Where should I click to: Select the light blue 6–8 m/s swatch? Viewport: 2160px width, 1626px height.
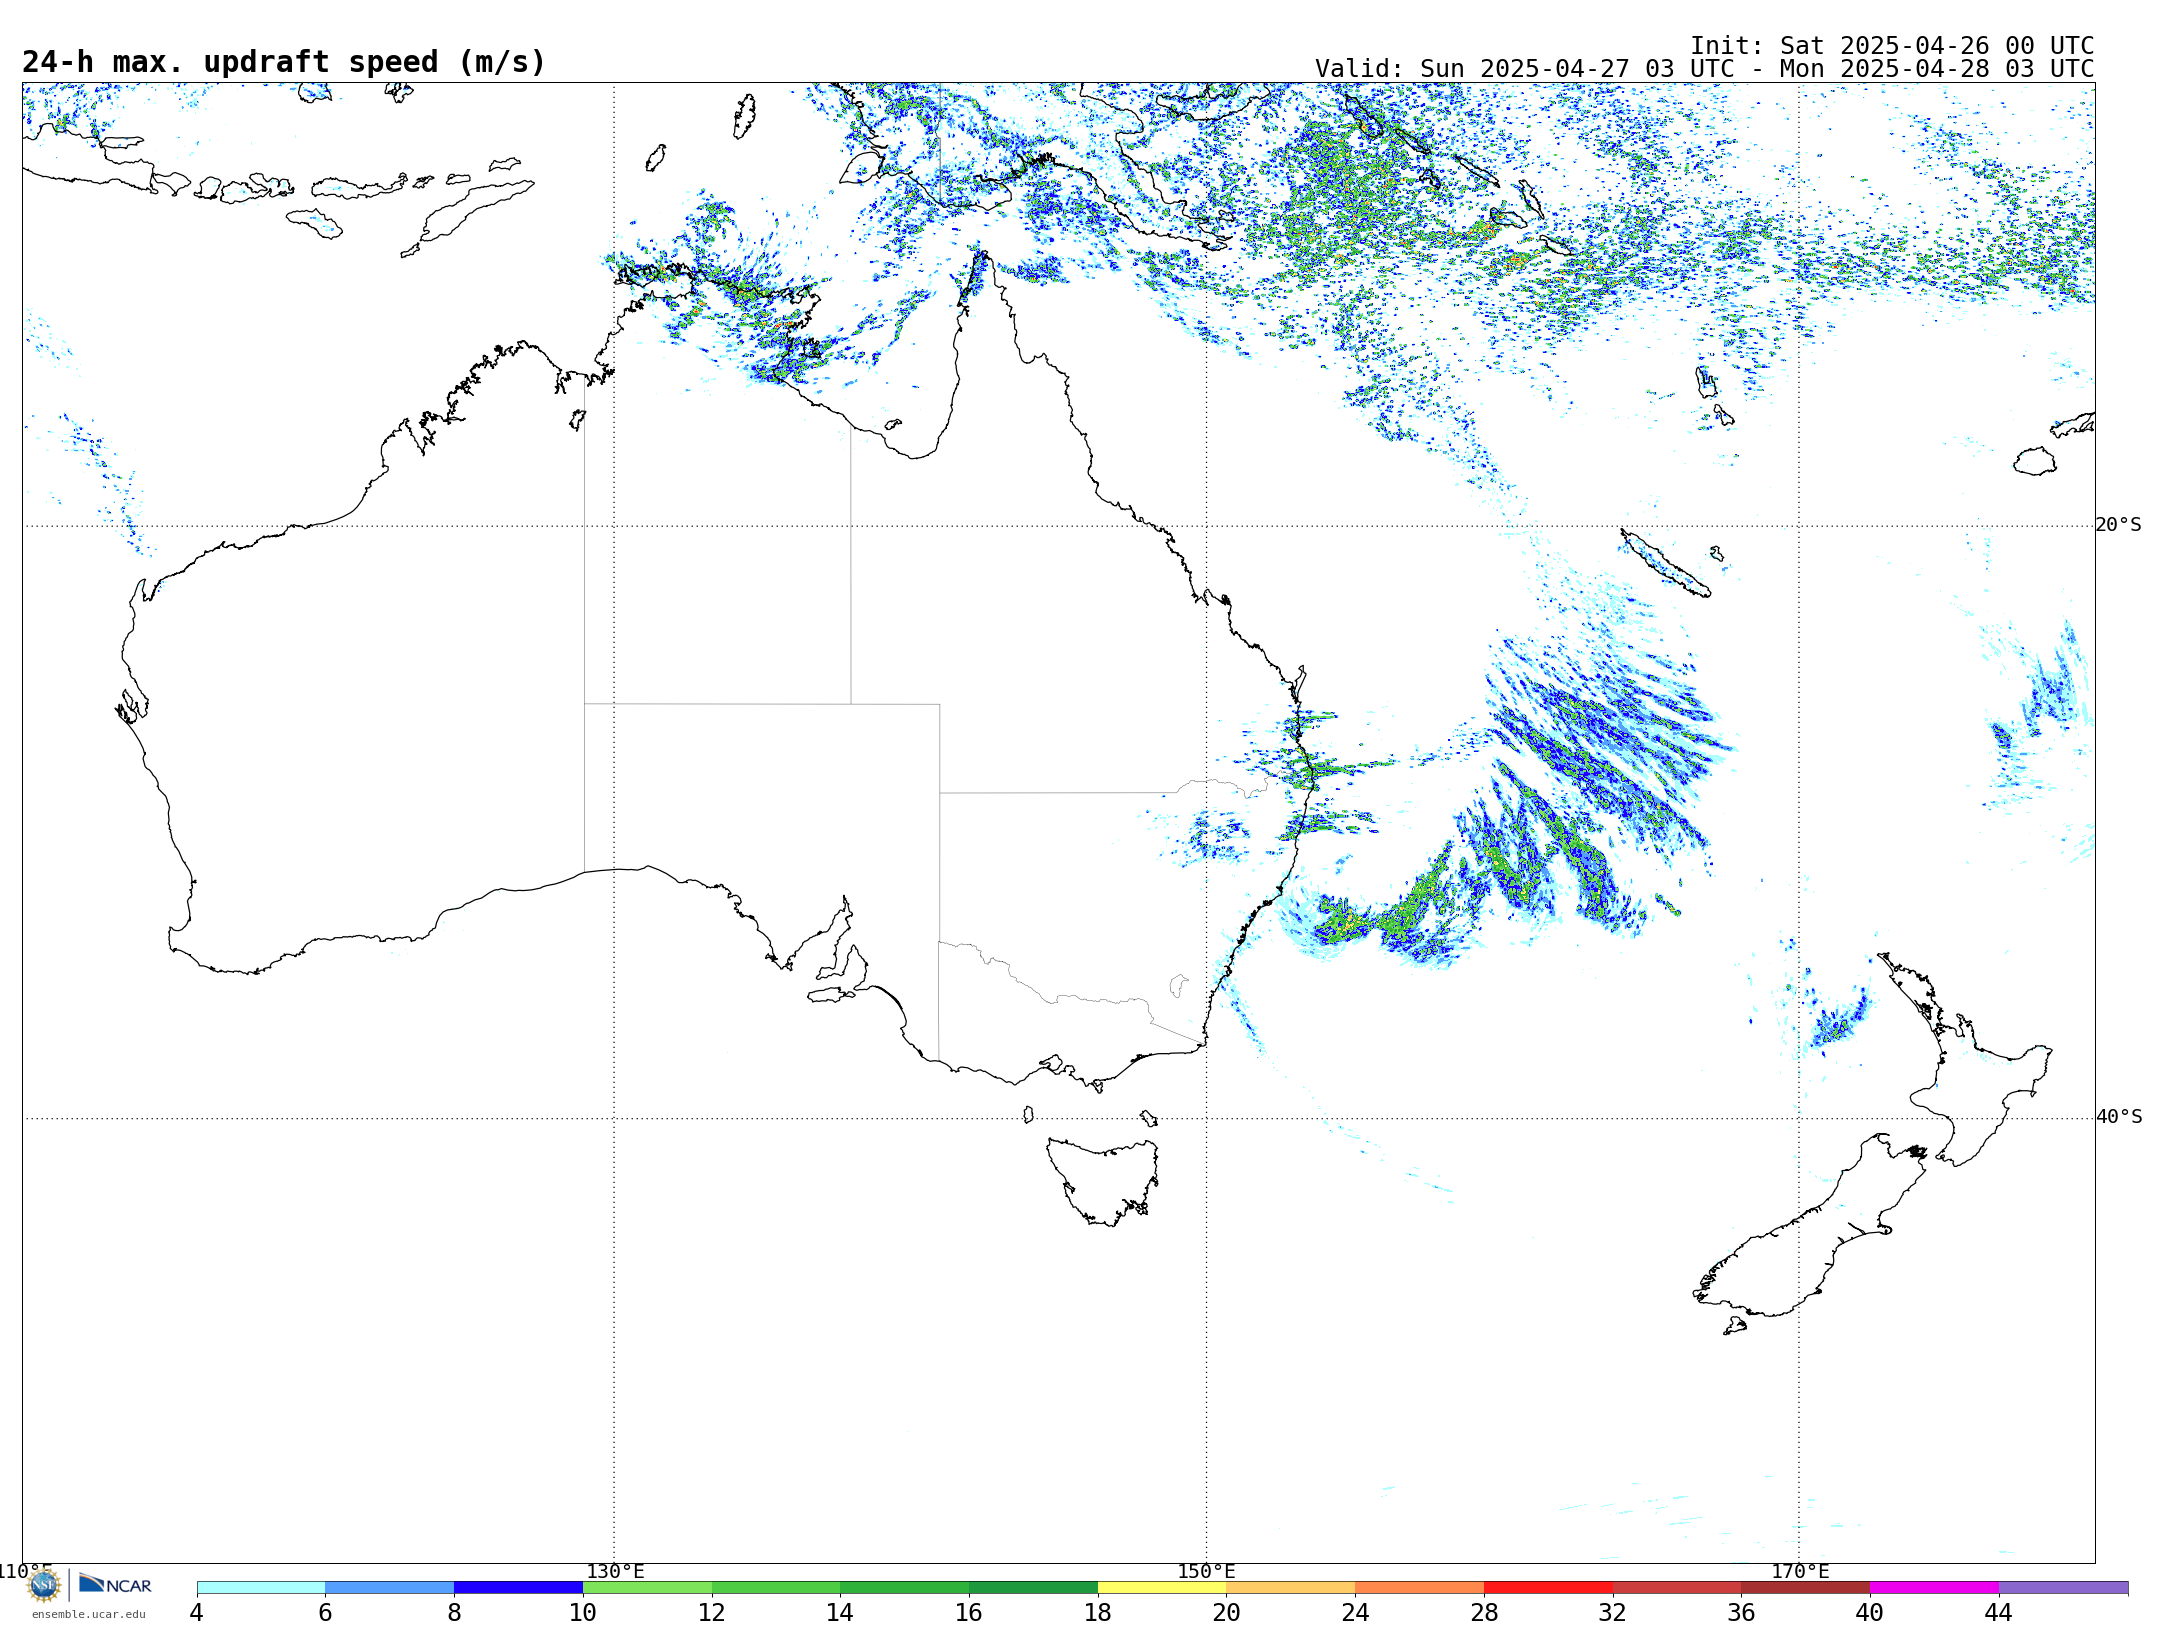(390, 1588)
